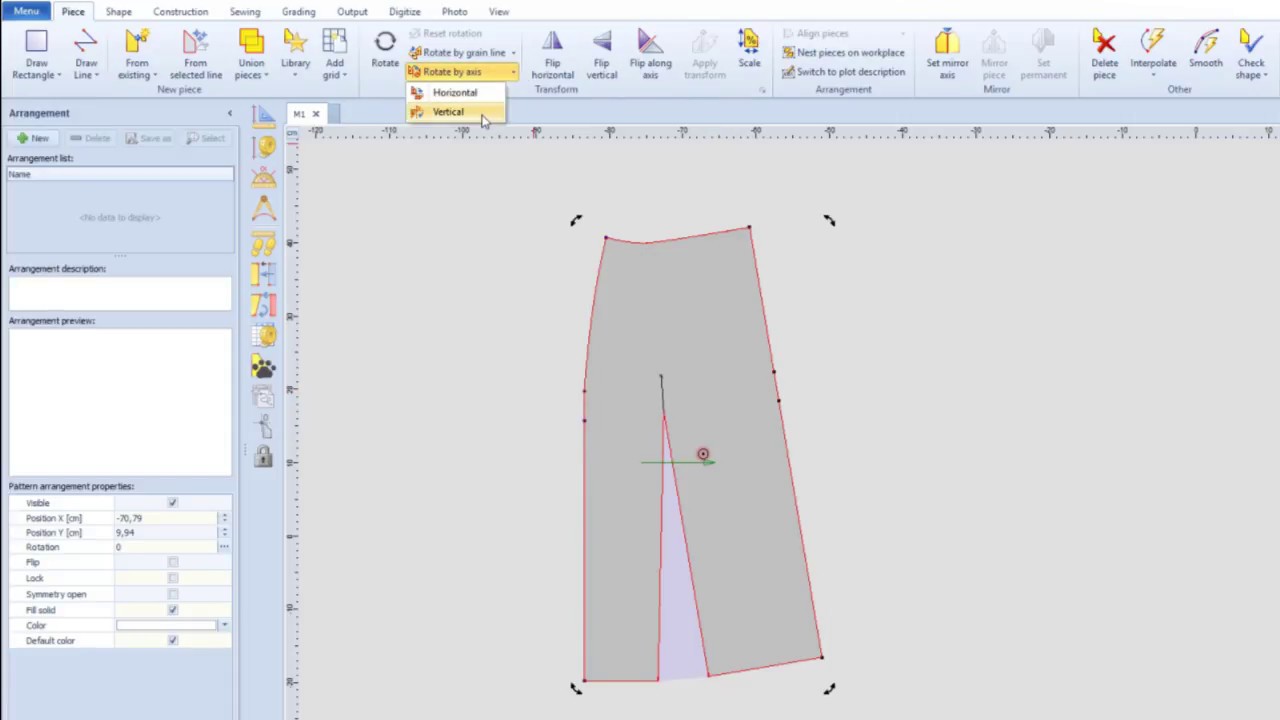This screenshot has height=720, width=1280.
Task: Open the Library icon in the ribbon
Action: (x=295, y=42)
